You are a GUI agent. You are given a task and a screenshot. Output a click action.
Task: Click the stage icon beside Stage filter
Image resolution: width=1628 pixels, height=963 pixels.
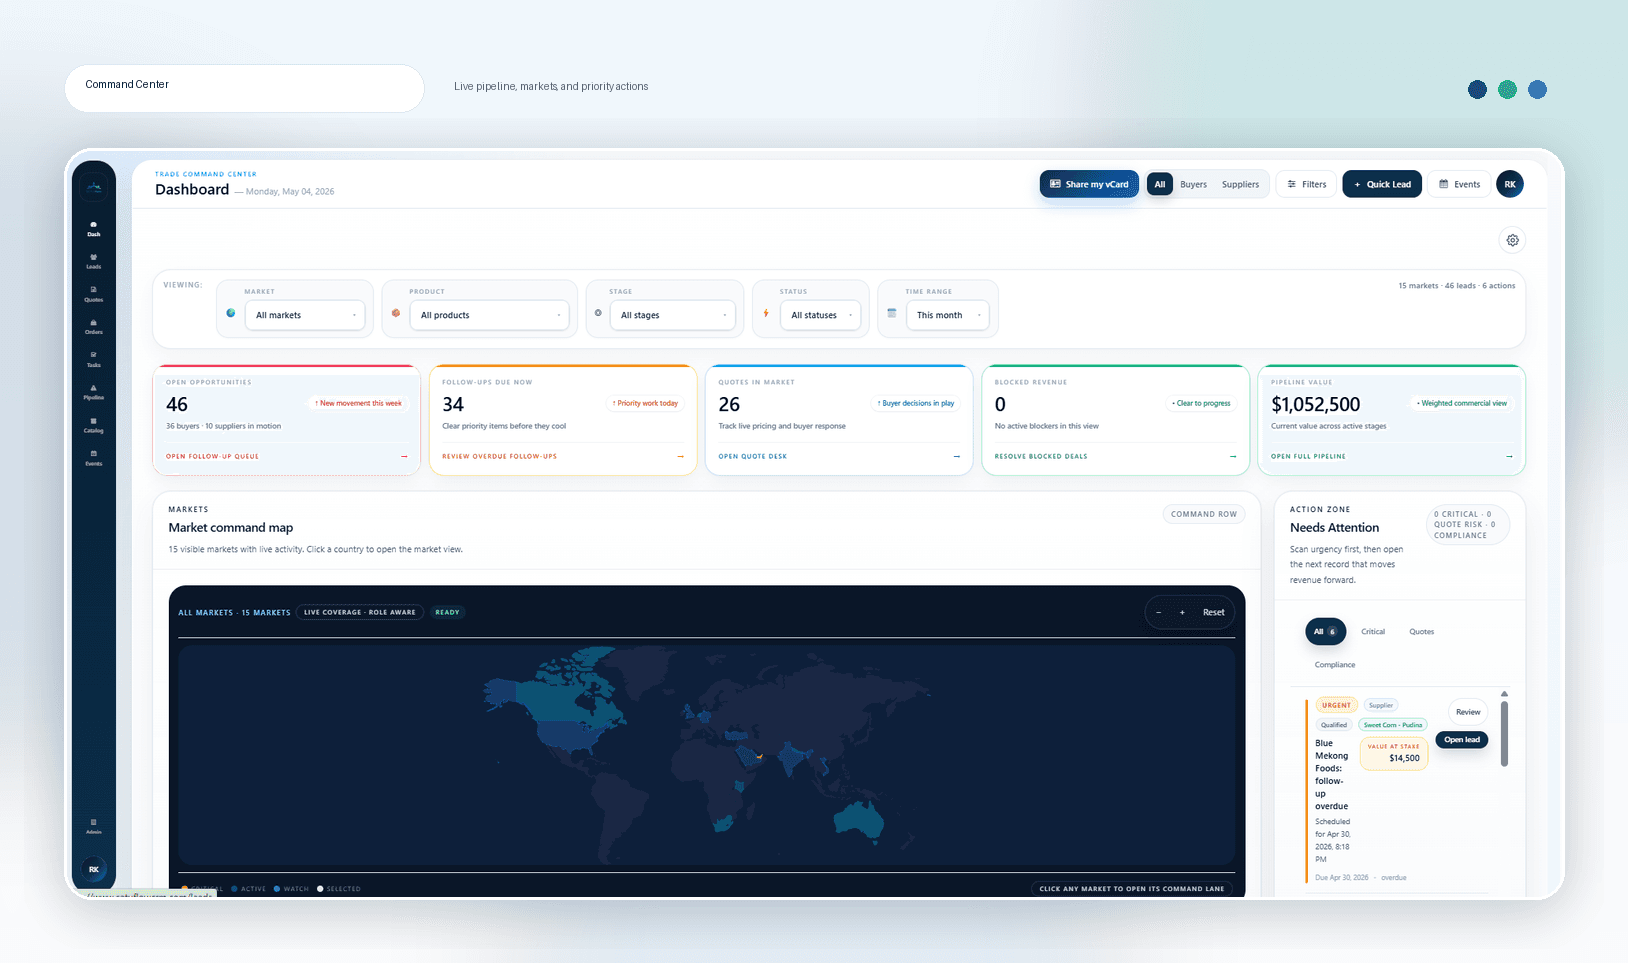pos(598,313)
